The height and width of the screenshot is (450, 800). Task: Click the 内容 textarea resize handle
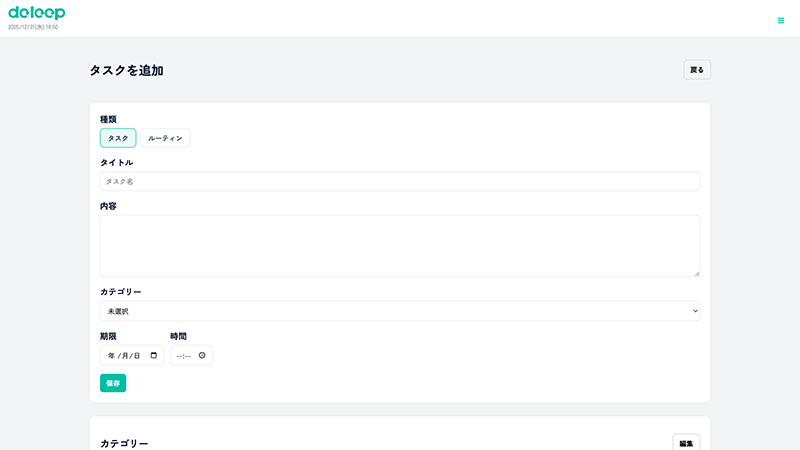(696, 273)
